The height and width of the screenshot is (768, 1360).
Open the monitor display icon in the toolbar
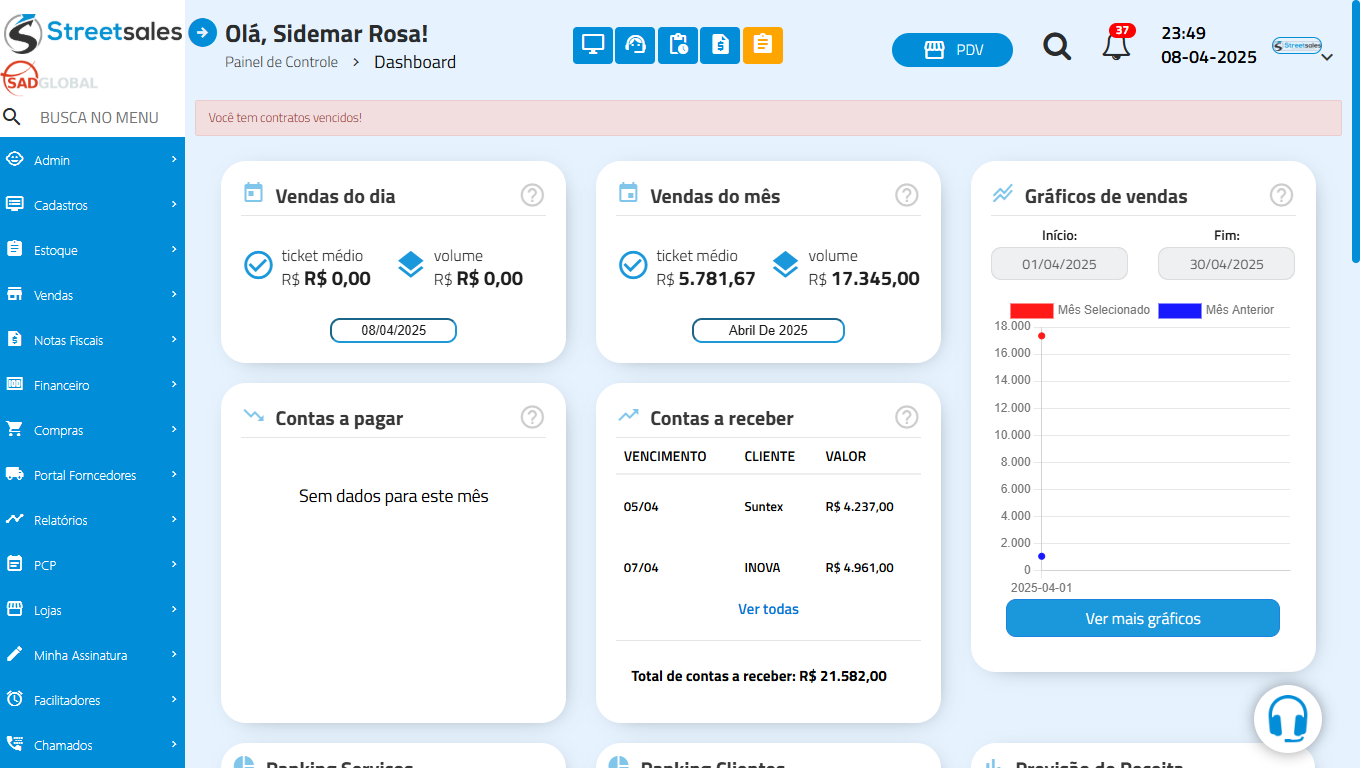tap(592, 45)
